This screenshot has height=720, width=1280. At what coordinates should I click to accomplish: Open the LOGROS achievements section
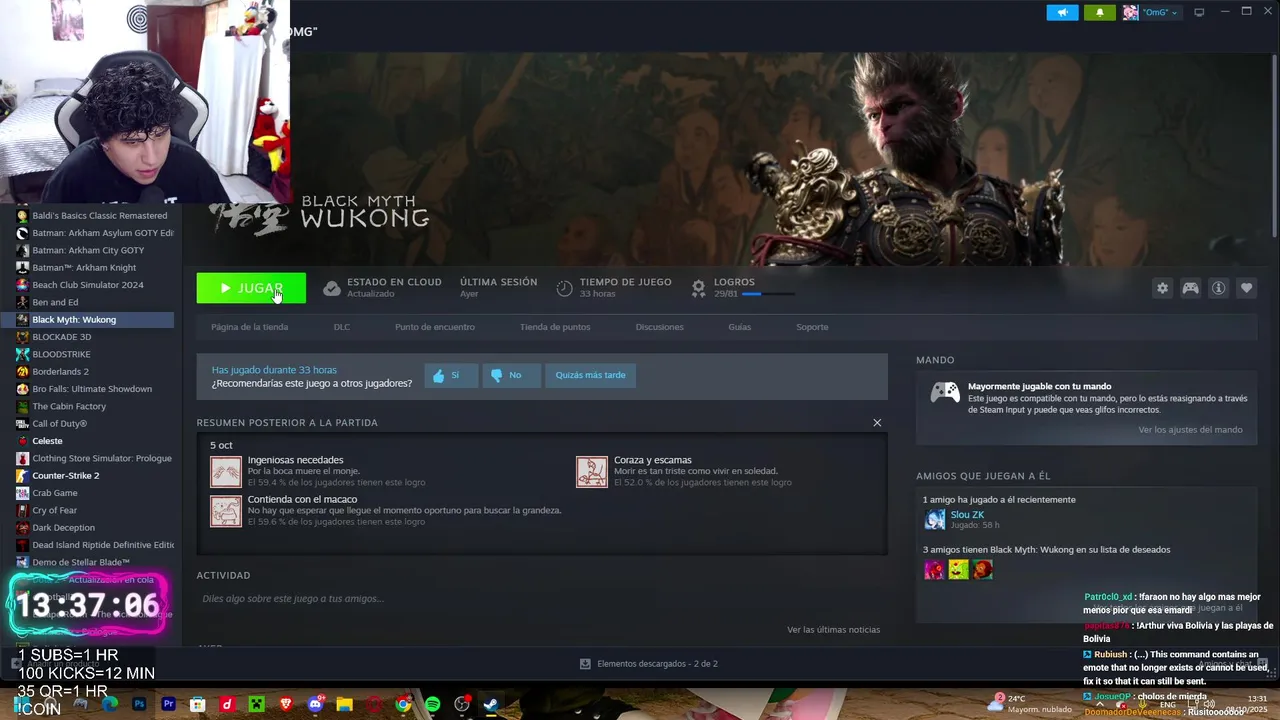734,282
